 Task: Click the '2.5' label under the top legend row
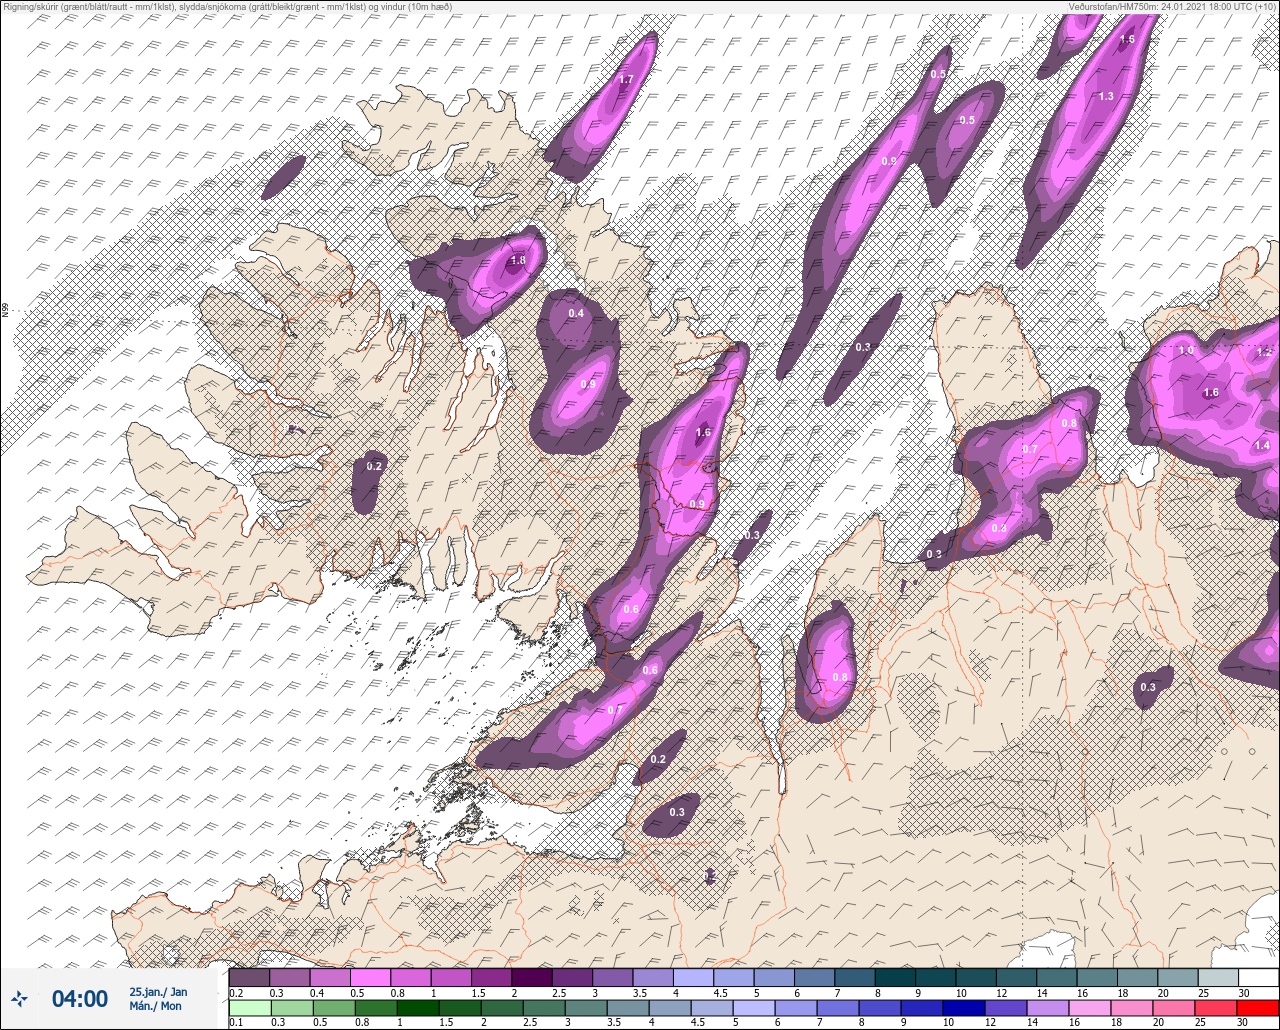click(559, 992)
